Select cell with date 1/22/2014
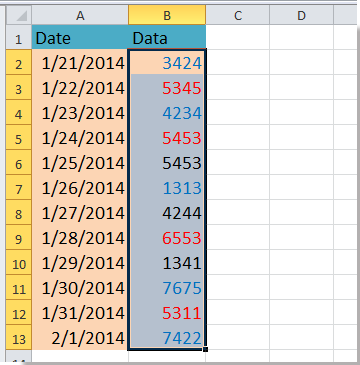The width and height of the screenshot is (360, 365). point(80,87)
